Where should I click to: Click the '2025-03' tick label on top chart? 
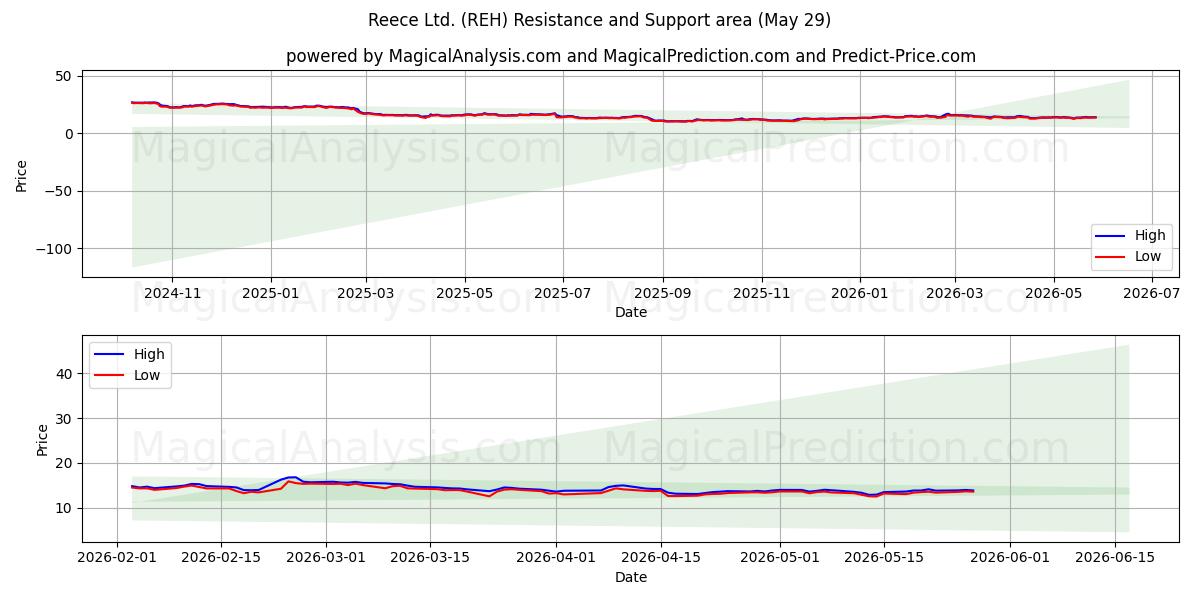pos(366,293)
